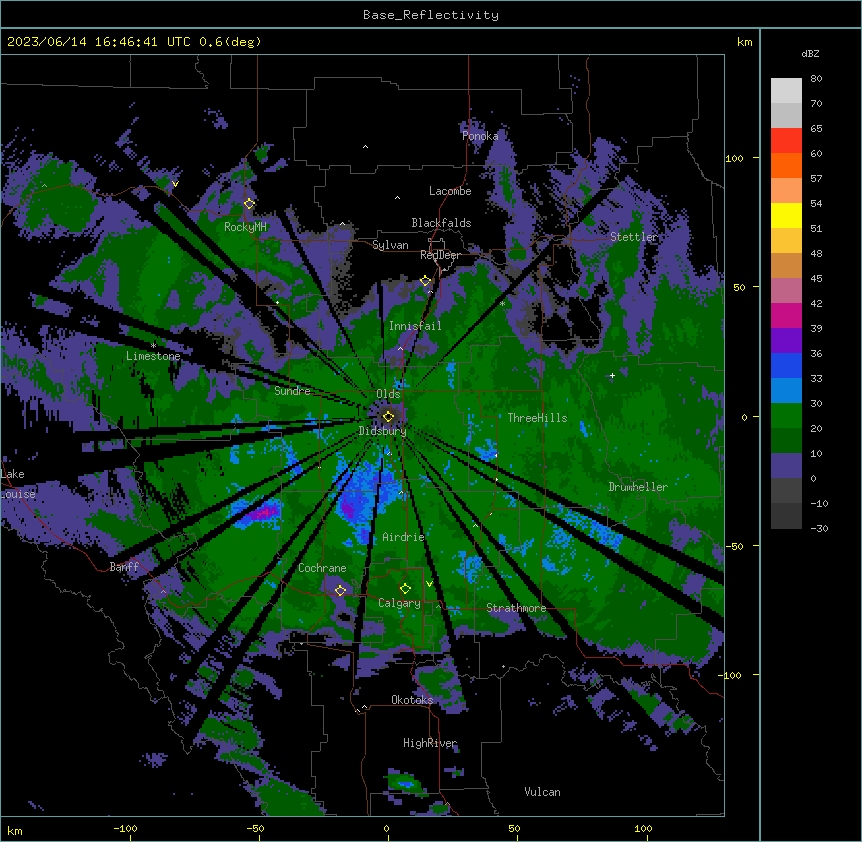Click the Olds city label
This screenshot has width=862, height=842.
(388, 394)
